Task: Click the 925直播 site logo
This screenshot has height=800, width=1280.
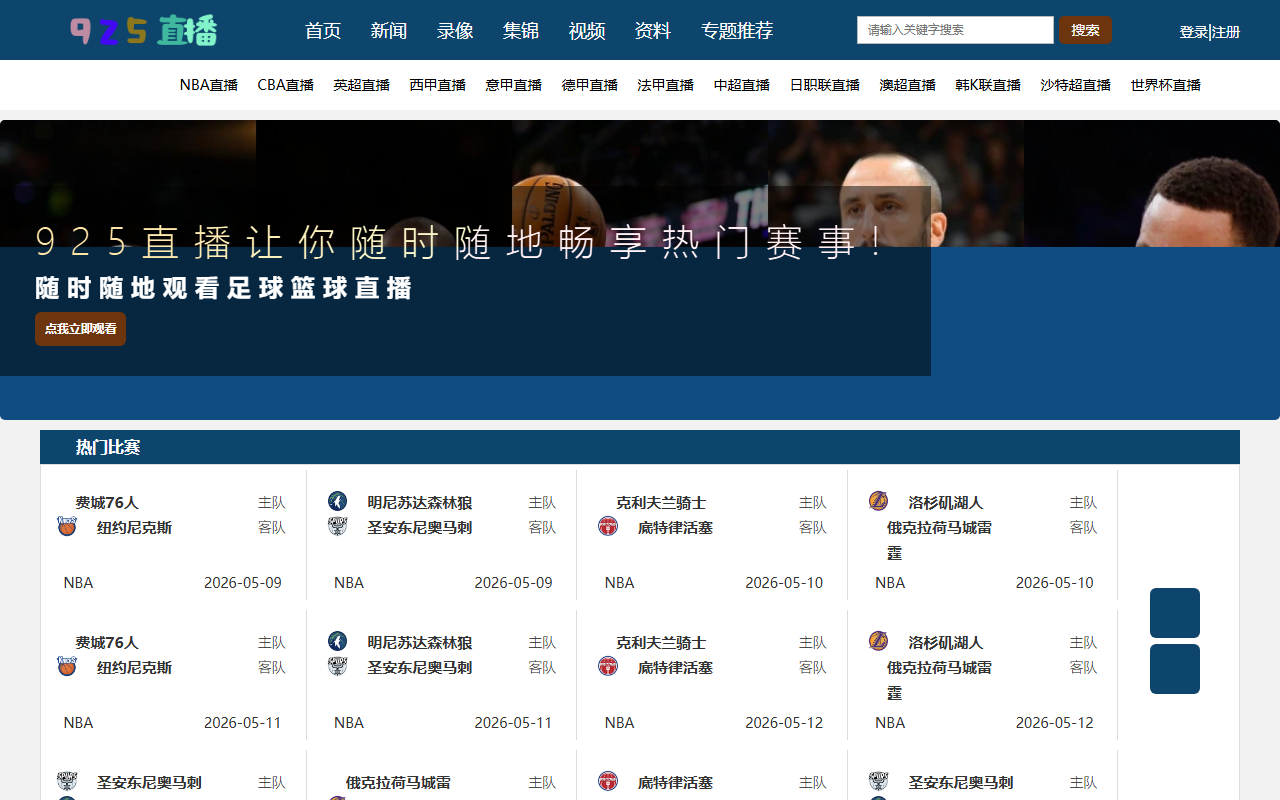Action: click(x=144, y=31)
